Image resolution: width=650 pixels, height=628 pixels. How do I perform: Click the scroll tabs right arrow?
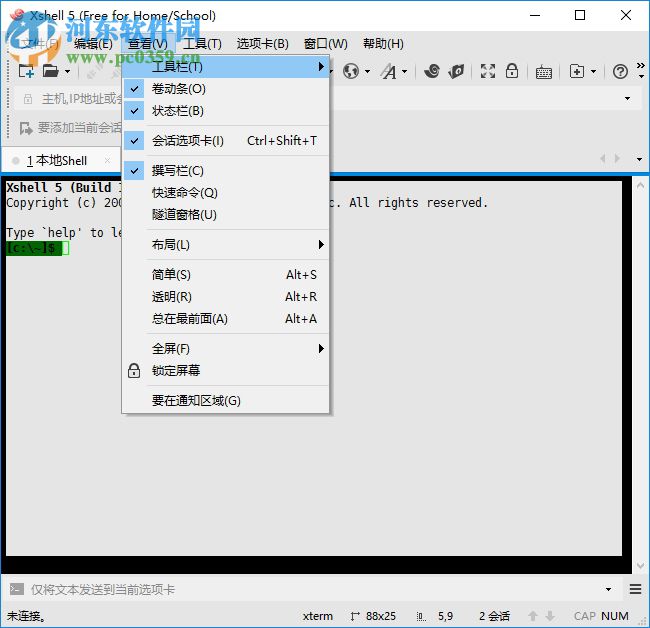(618, 158)
